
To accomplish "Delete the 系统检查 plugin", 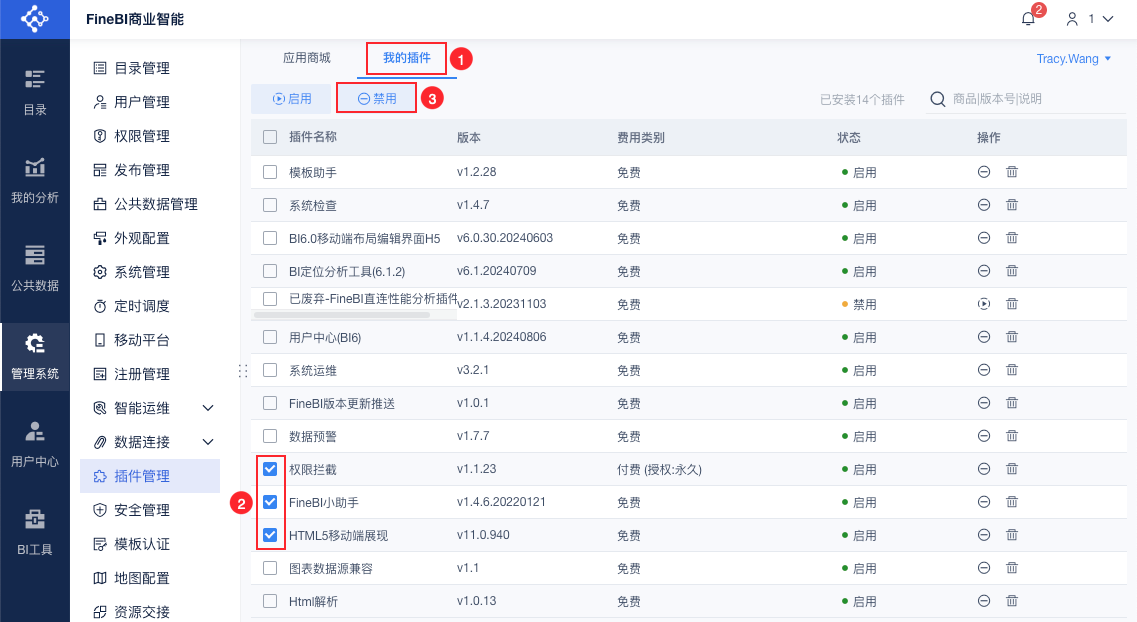I will click(1012, 205).
